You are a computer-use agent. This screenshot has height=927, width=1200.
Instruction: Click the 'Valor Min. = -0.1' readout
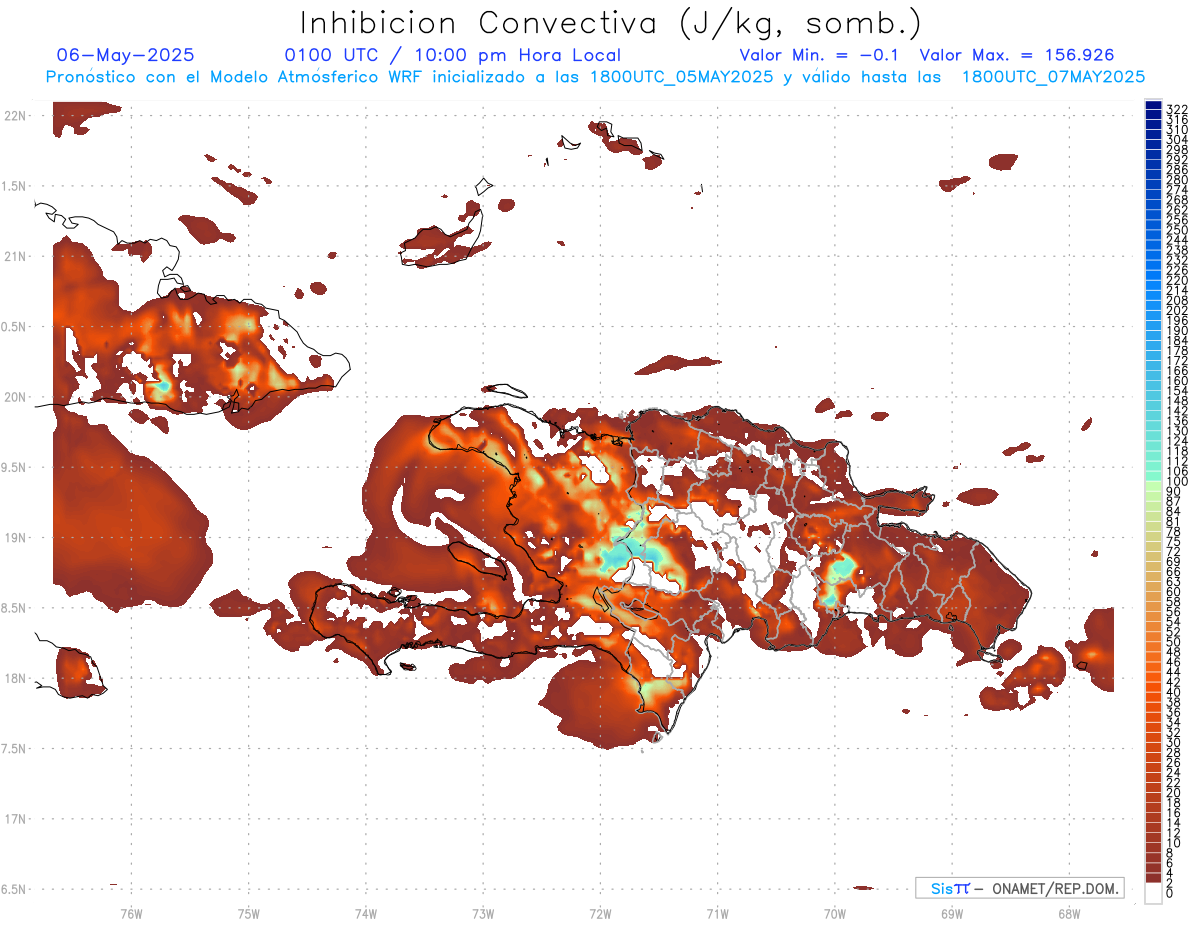click(820, 55)
